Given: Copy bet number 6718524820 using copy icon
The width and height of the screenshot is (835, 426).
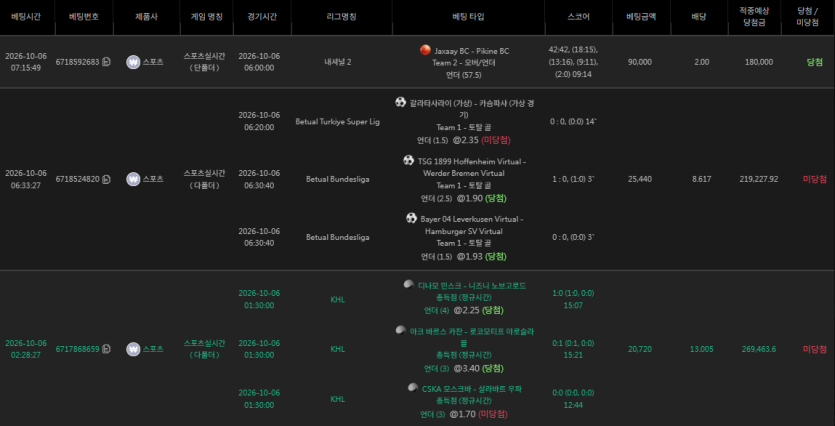Looking at the screenshot, I should (x=106, y=179).
